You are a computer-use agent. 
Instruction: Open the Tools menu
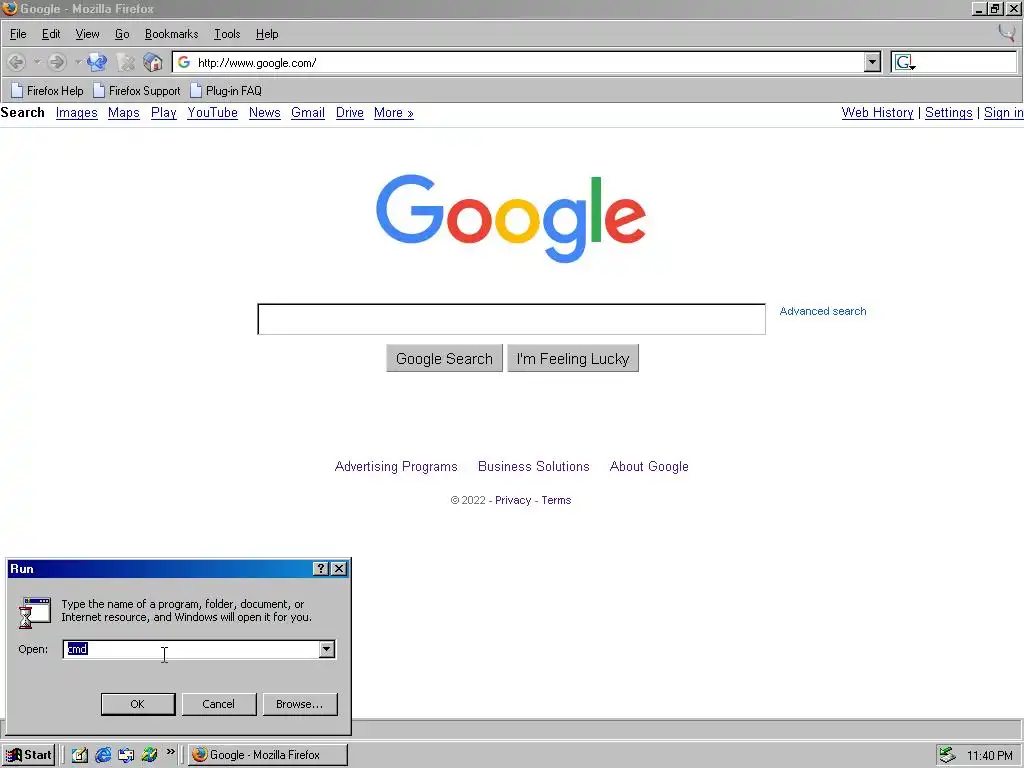pyautogui.click(x=227, y=34)
